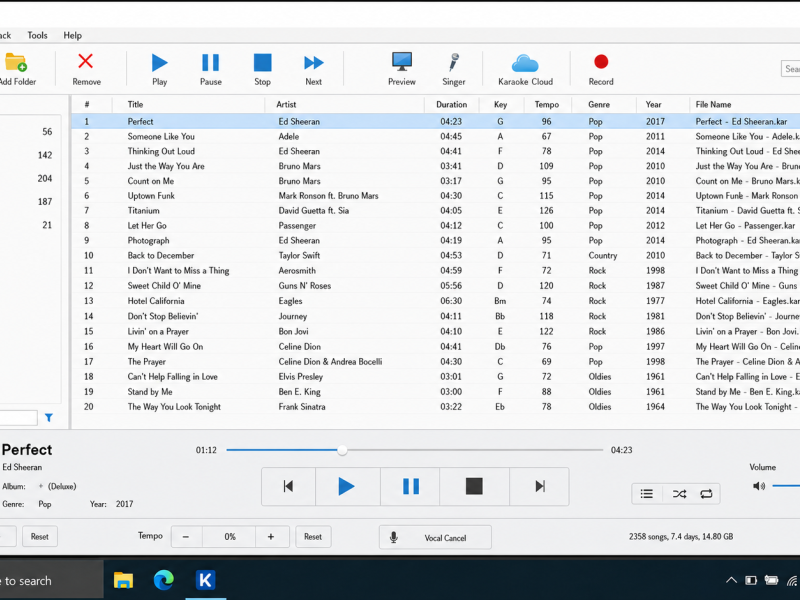Viewport: 800px width, 600px height.
Task: Toggle repeat playback mode
Action: (706, 494)
